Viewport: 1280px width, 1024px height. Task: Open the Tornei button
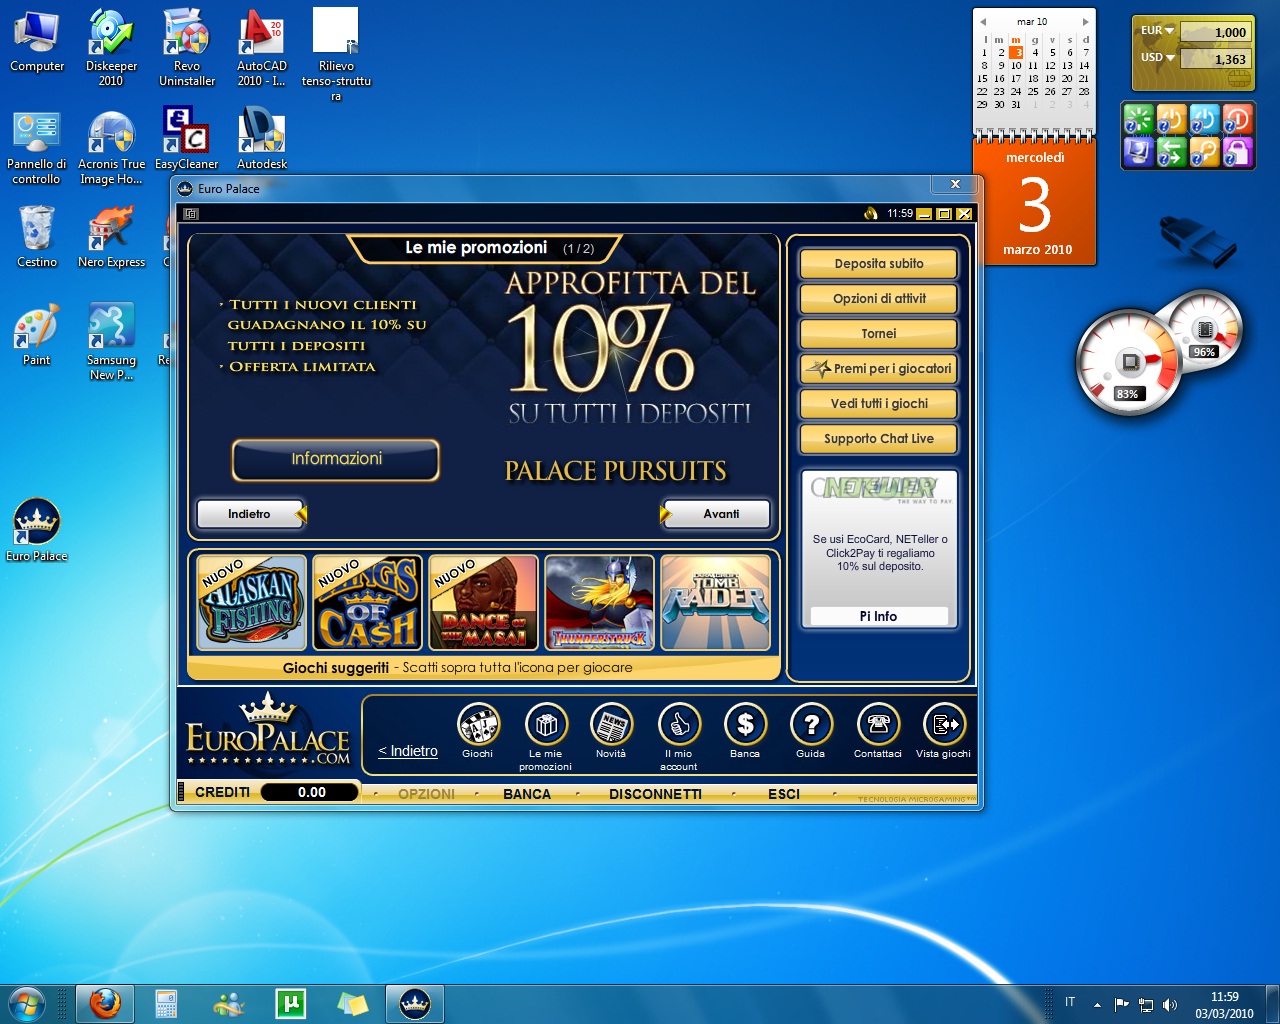879,334
